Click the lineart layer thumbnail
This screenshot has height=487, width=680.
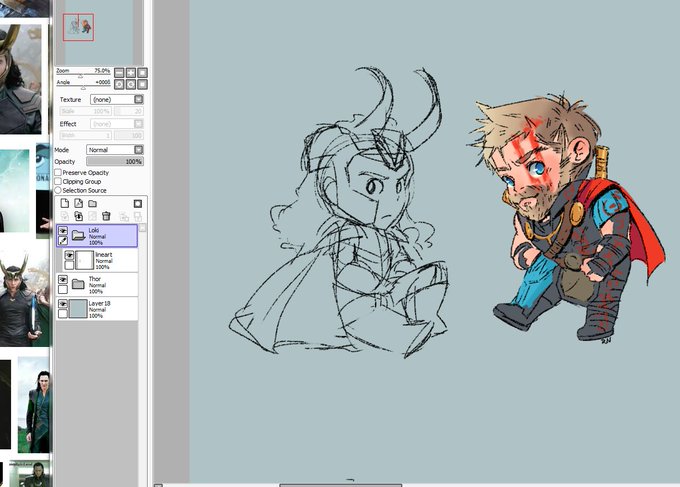[85, 260]
